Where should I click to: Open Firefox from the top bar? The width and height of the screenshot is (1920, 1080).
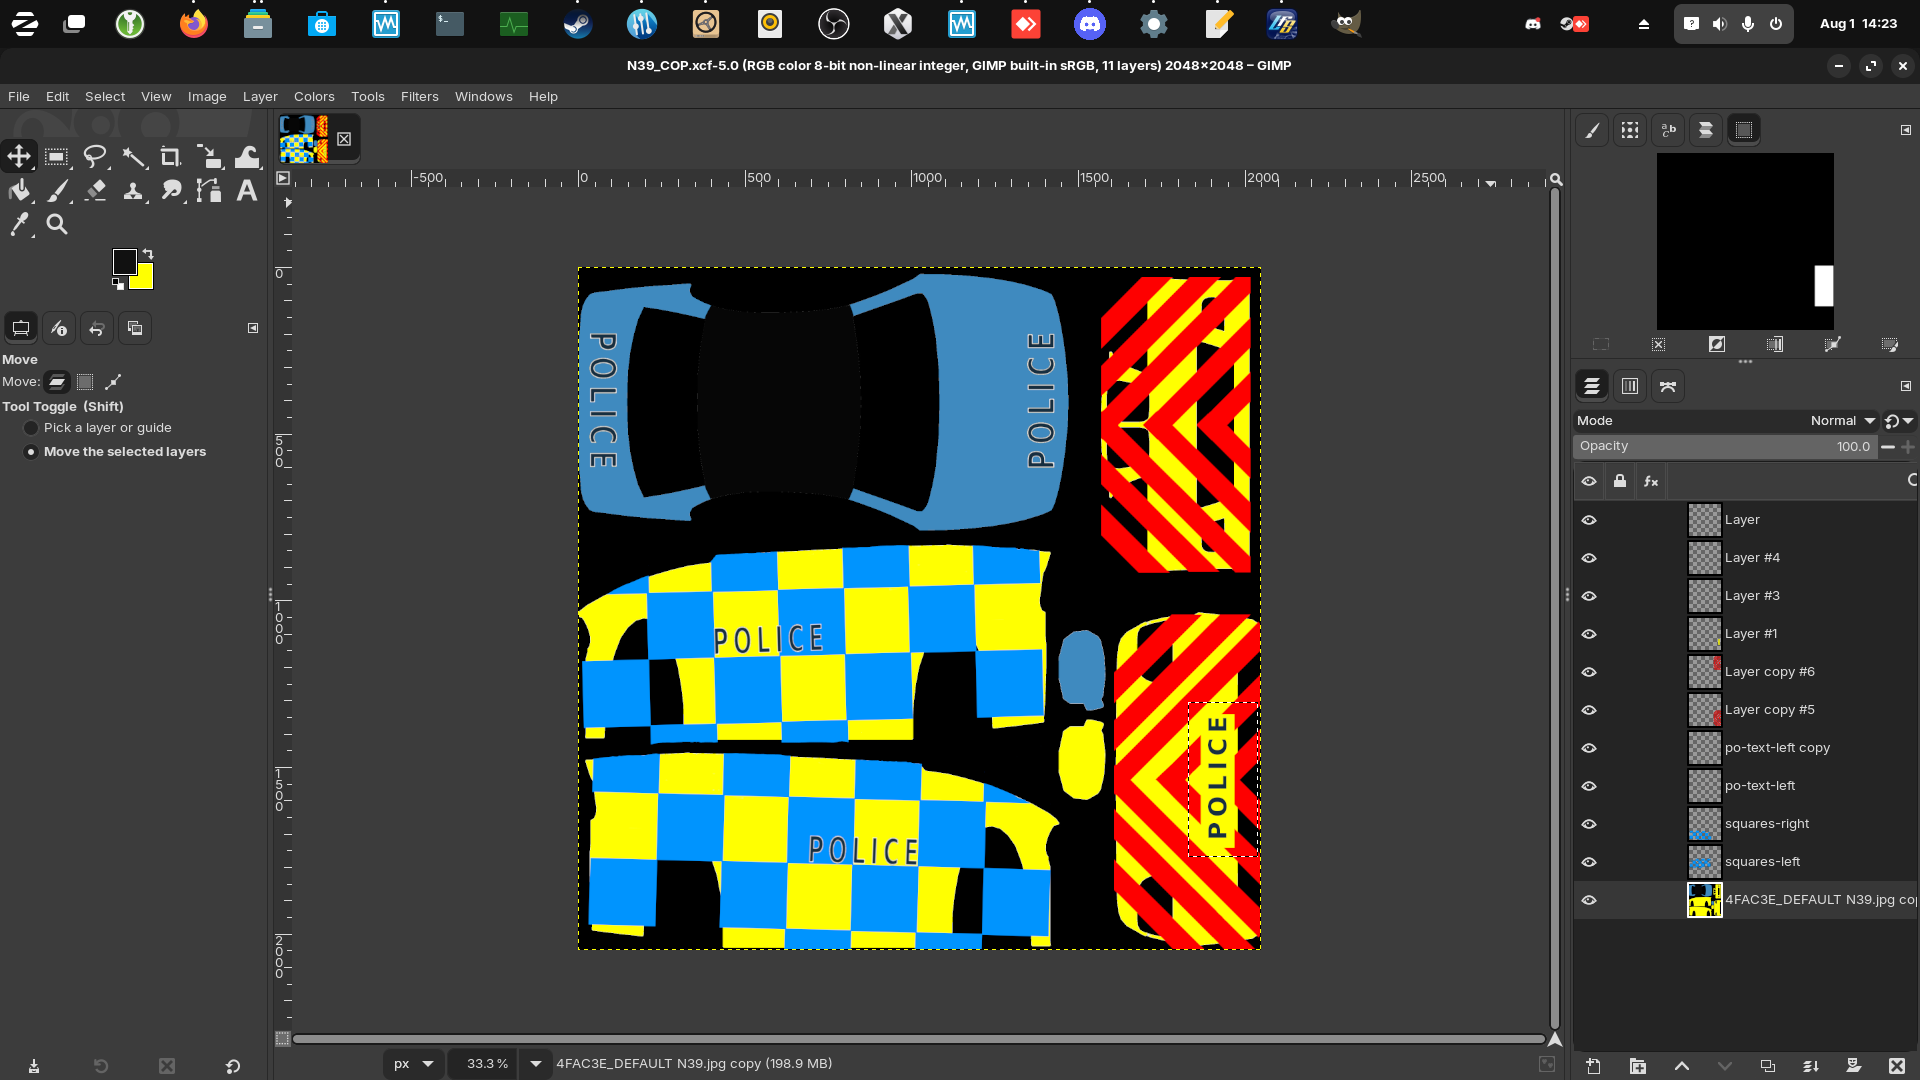(193, 24)
